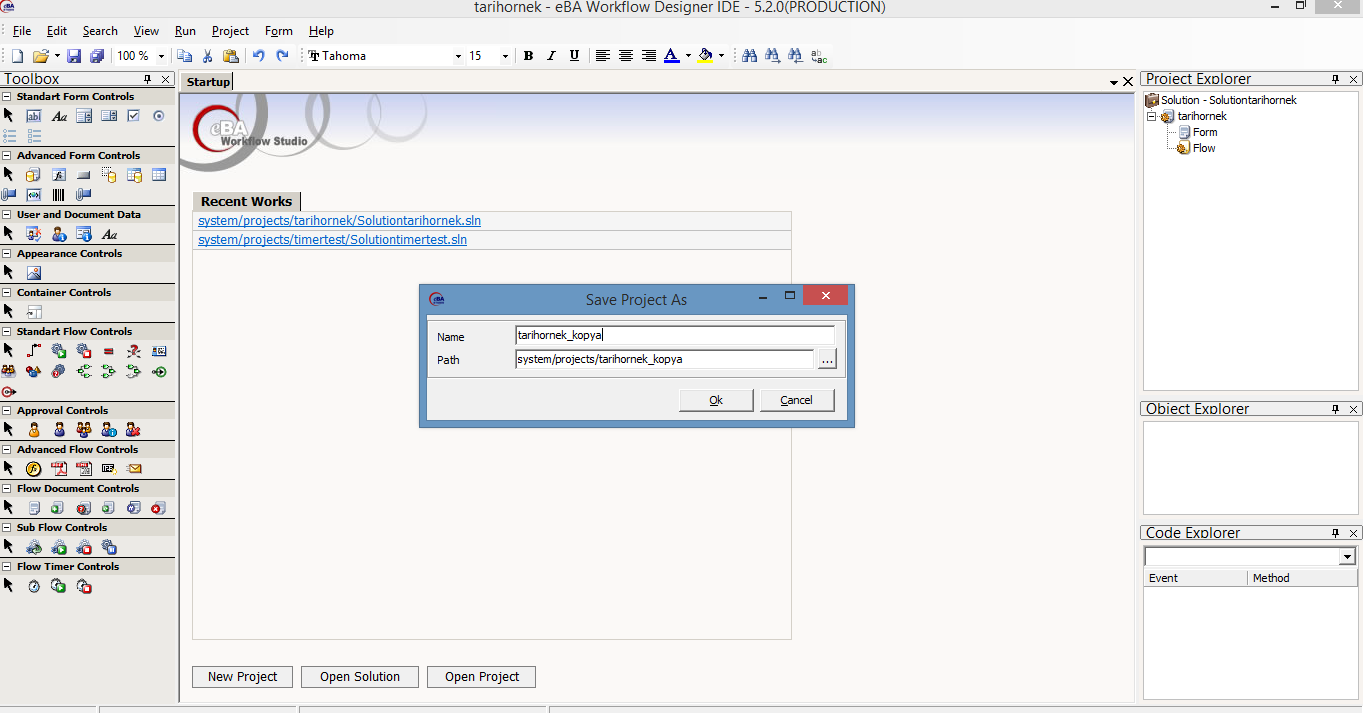Click the Path field in Save Project As
Image resolution: width=1363 pixels, height=713 pixels.
[665, 359]
